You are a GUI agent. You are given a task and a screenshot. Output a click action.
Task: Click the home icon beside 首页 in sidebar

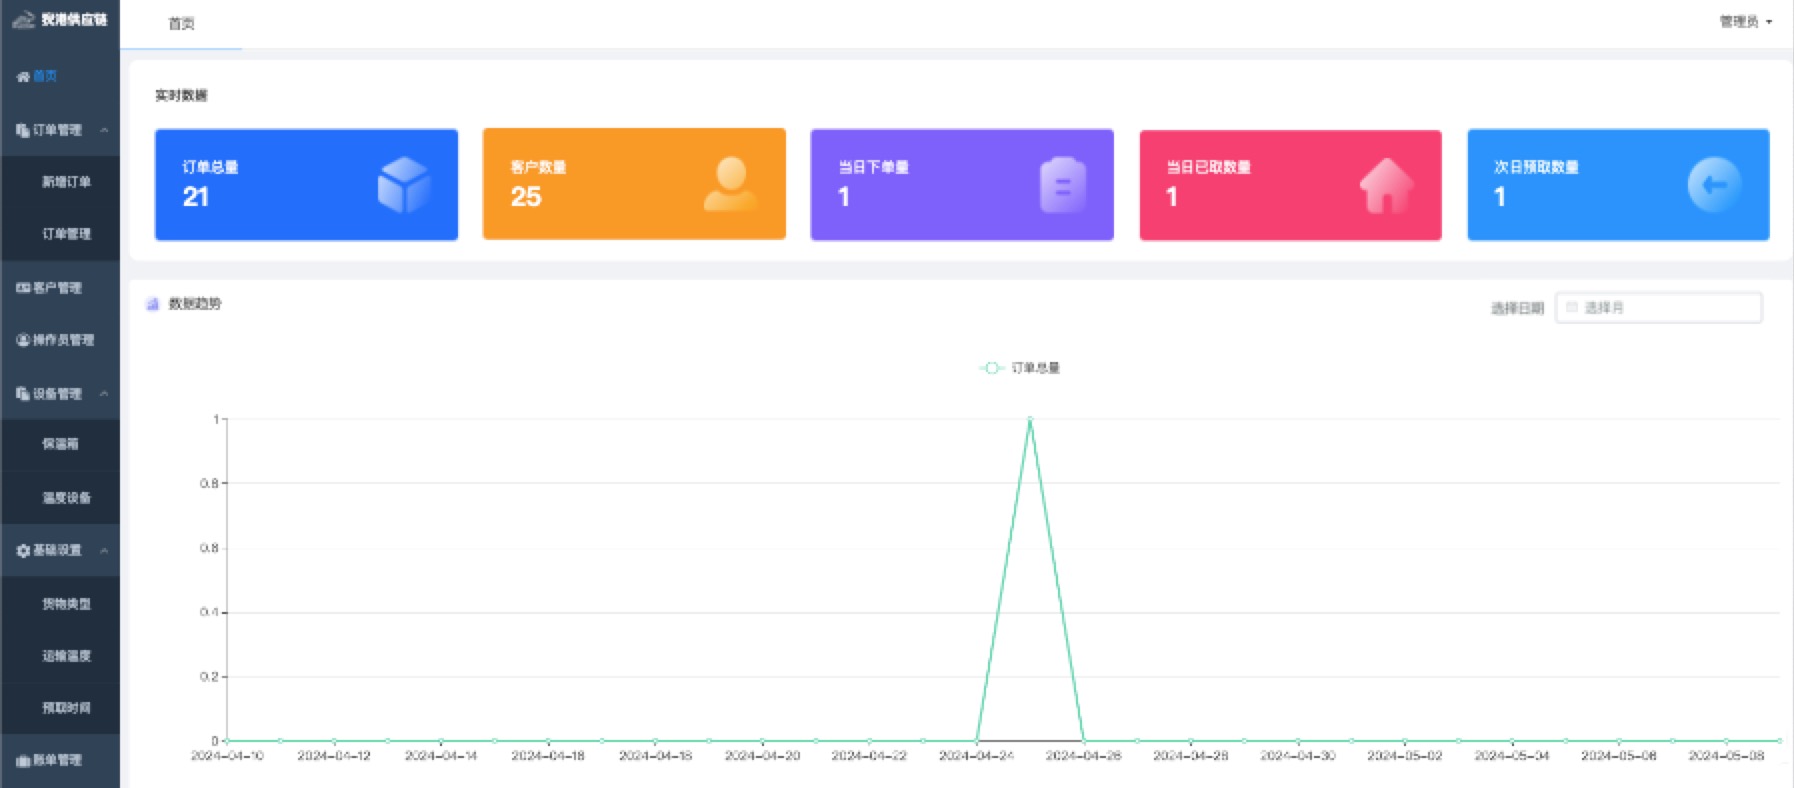tap(23, 76)
